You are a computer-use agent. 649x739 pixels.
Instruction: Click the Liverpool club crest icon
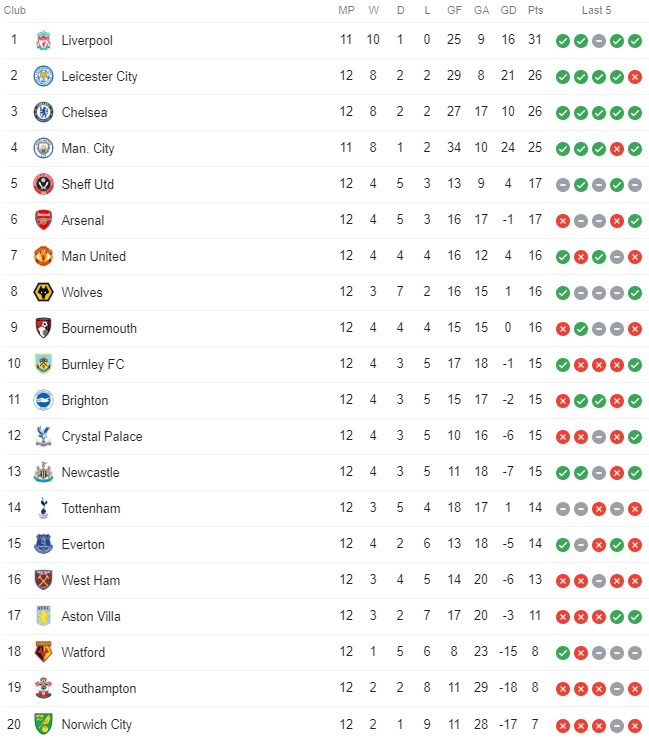43,41
